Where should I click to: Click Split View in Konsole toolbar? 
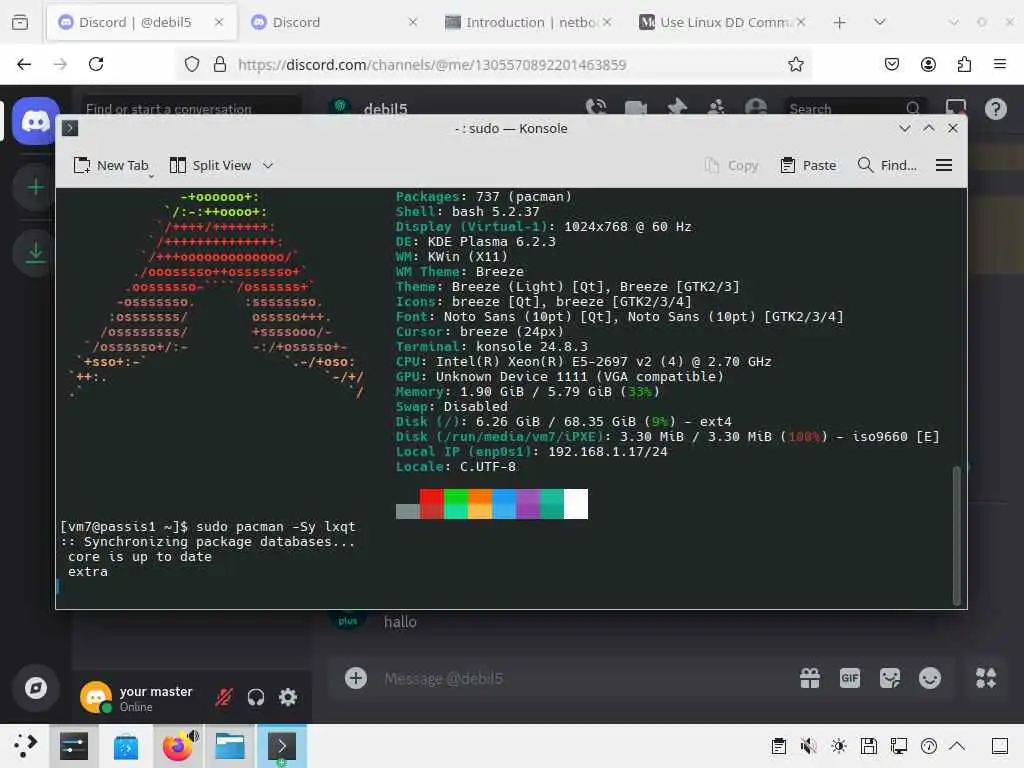pos(210,165)
